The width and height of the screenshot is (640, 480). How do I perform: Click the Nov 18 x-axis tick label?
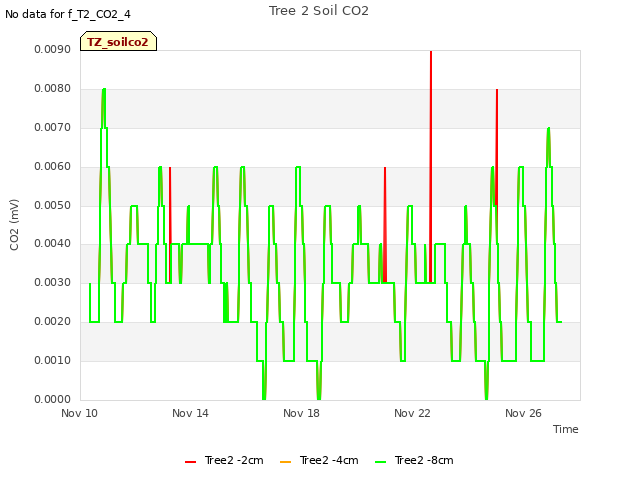(x=301, y=413)
